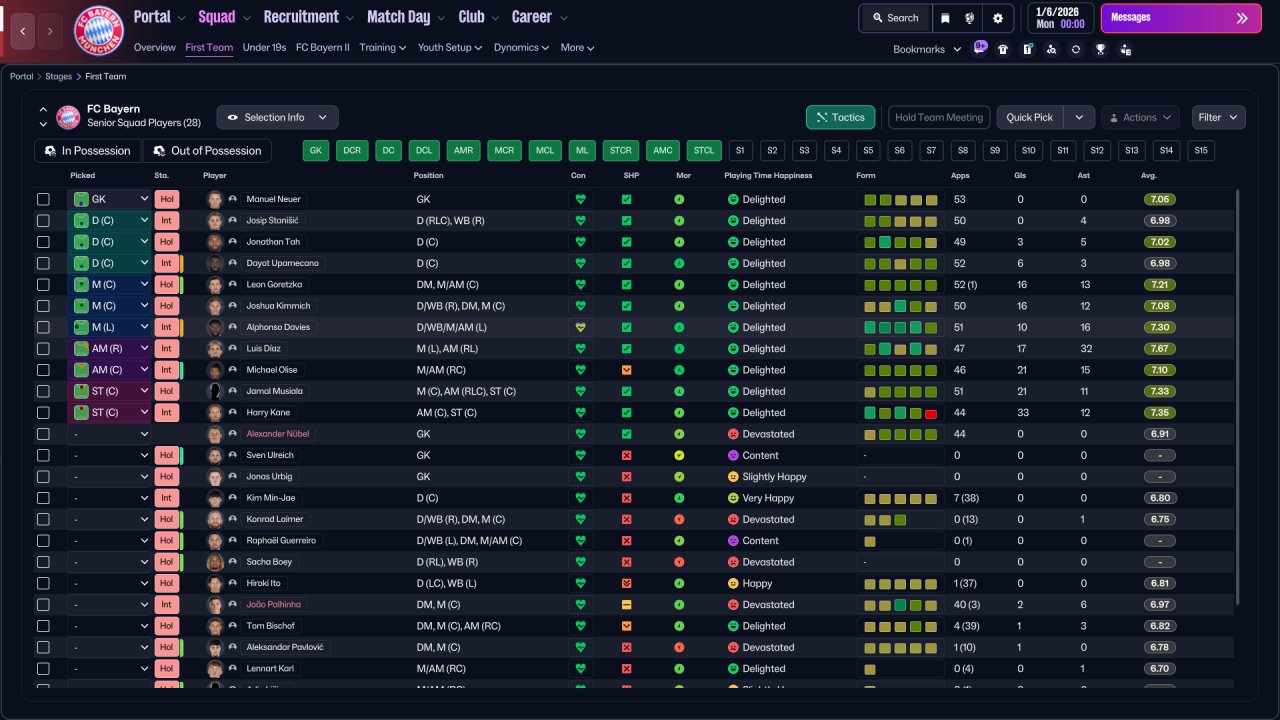Open the settings gear icon
The image size is (1280, 720).
pos(997,18)
